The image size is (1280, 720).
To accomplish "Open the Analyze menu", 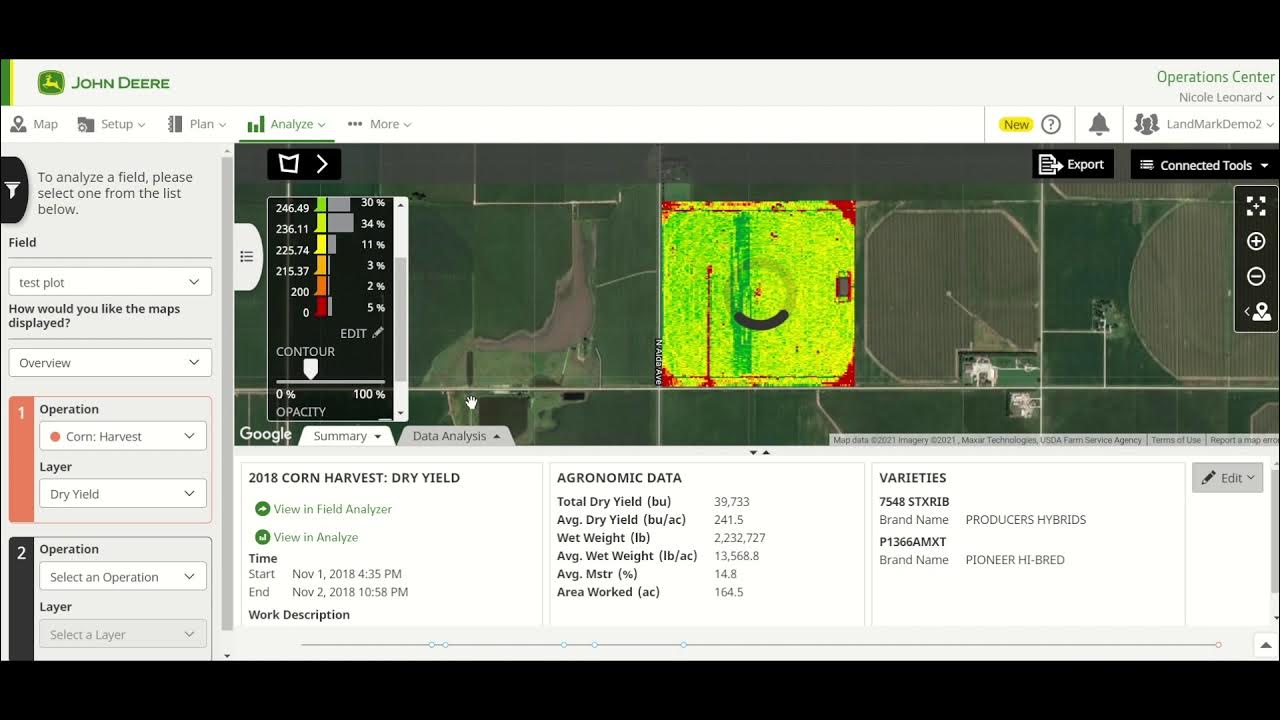I will [286, 124].
